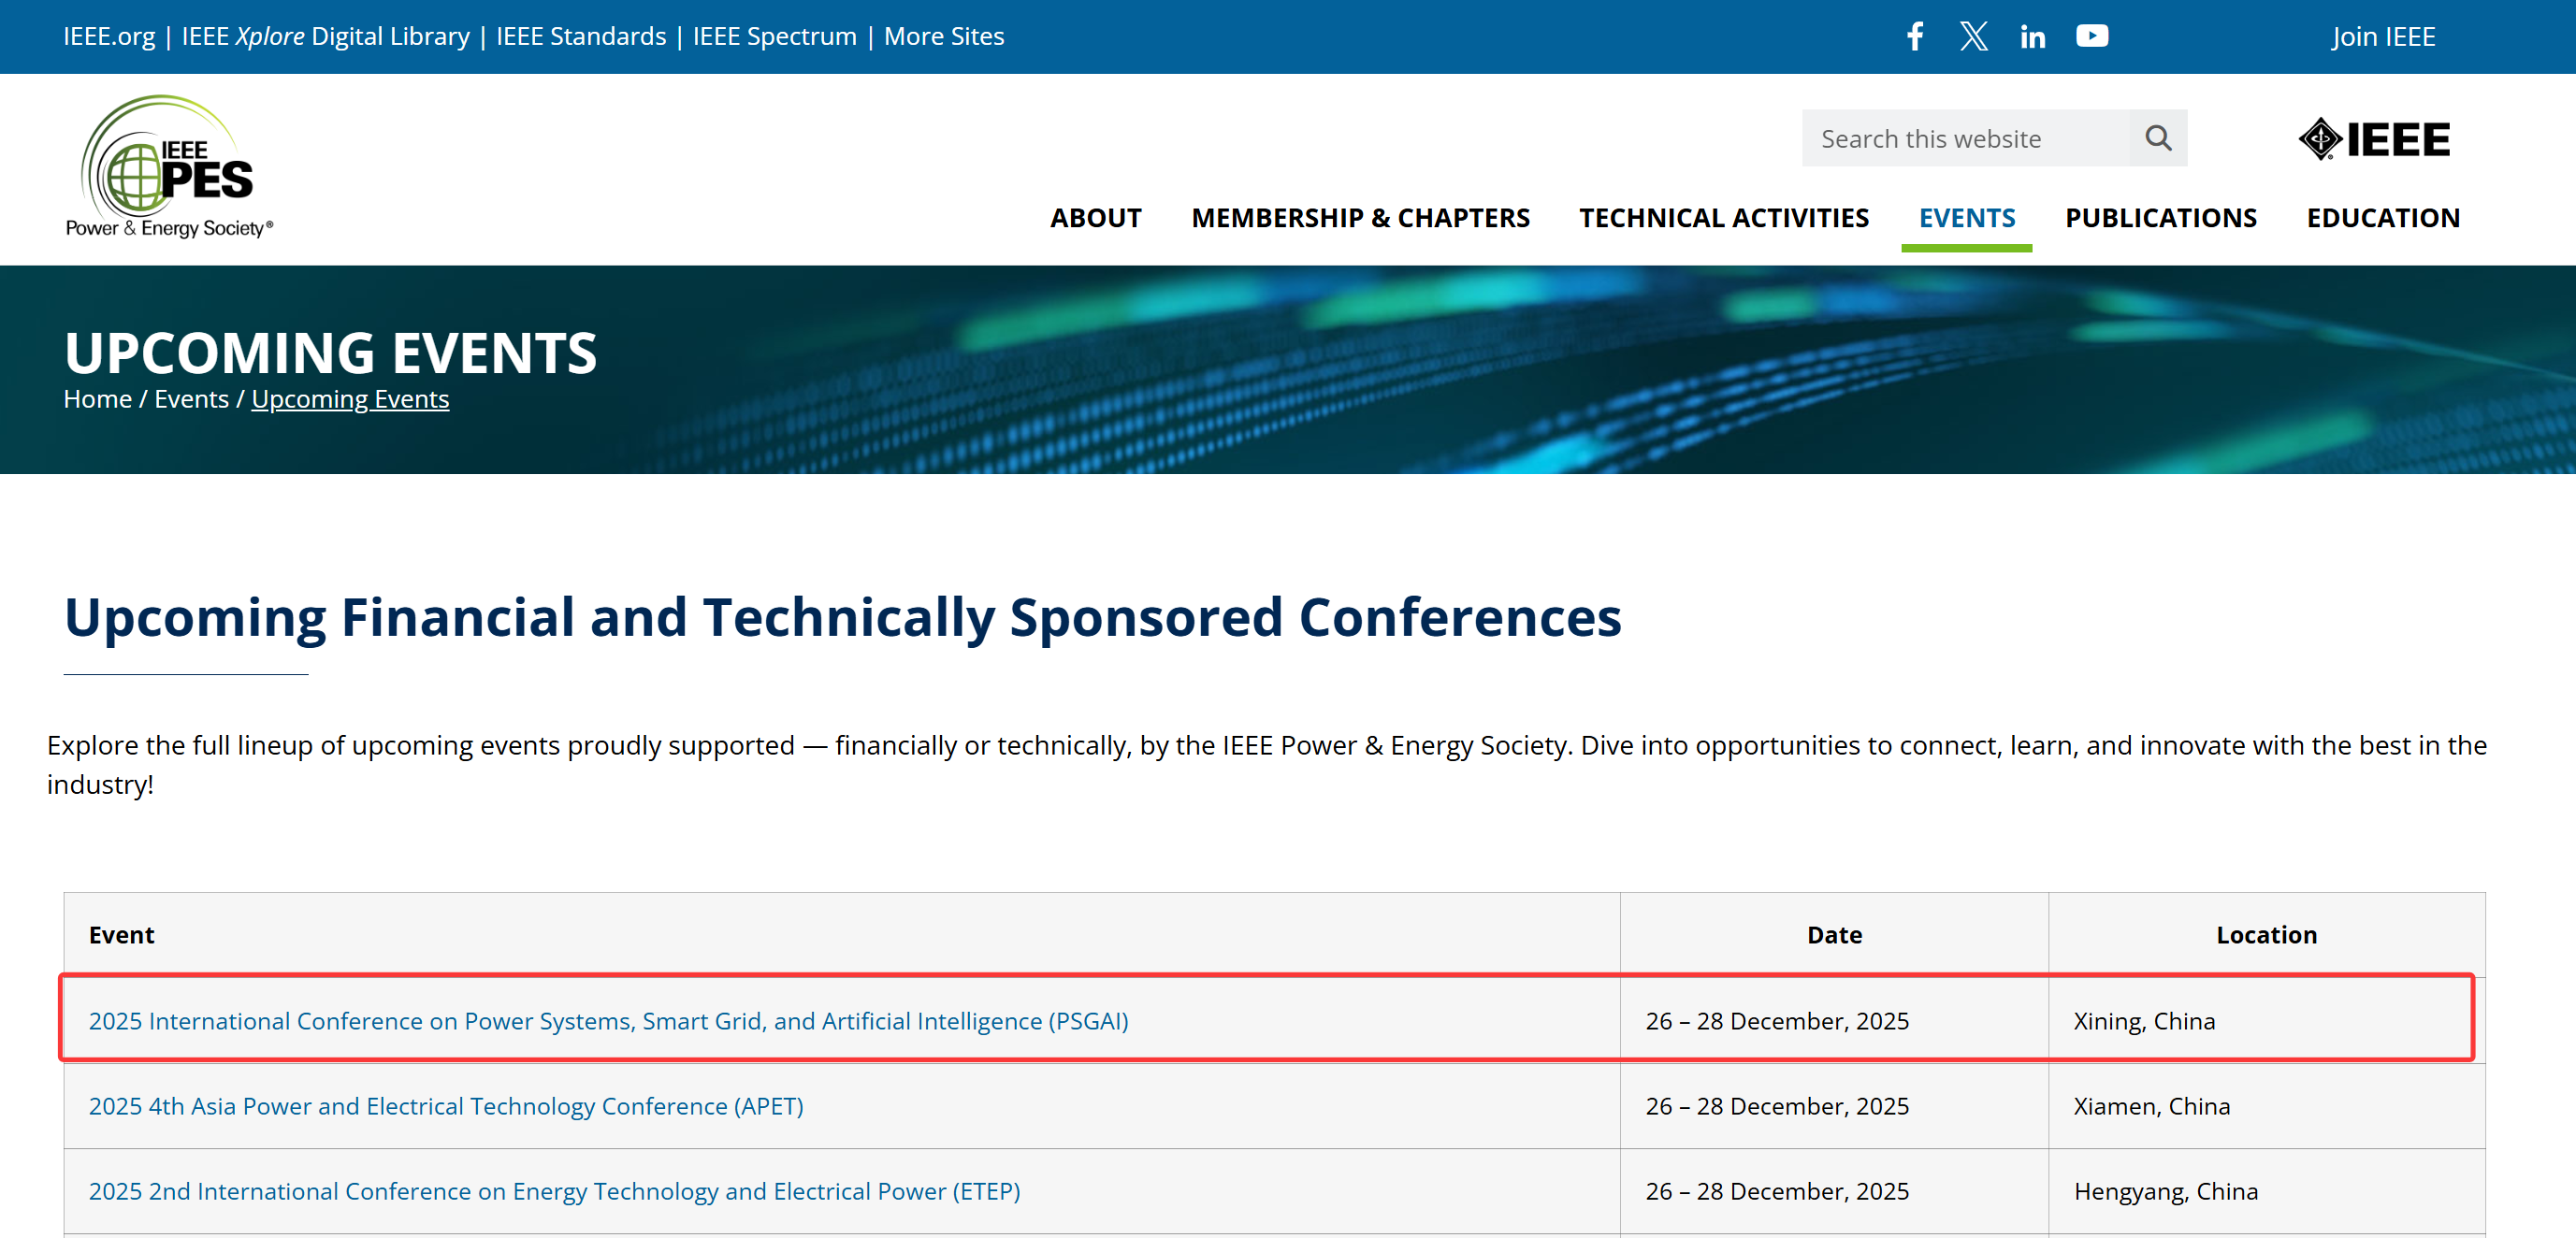Click the X (Twitter) social icon
This screenshot has width=2576, height=1238.
(1973, 36)
